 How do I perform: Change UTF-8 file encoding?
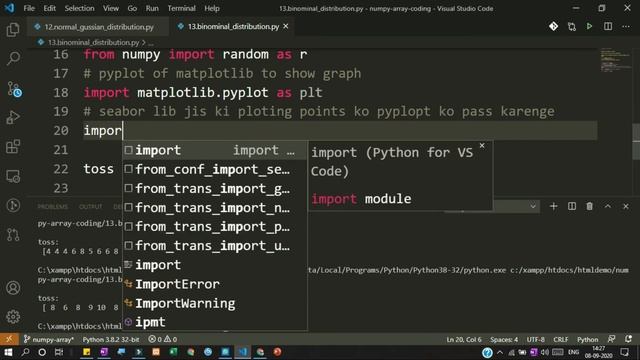click(x=536, y=339)
